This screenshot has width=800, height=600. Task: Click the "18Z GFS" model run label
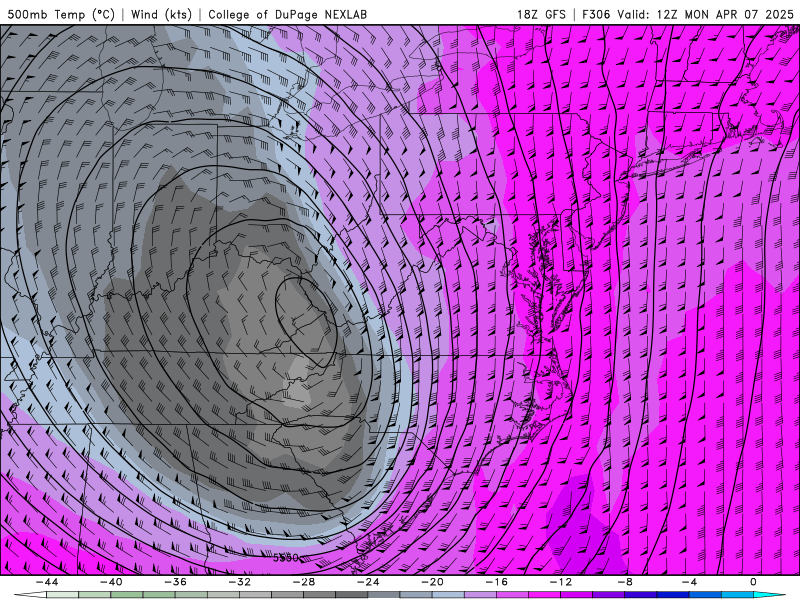click(x=541, y=14)
